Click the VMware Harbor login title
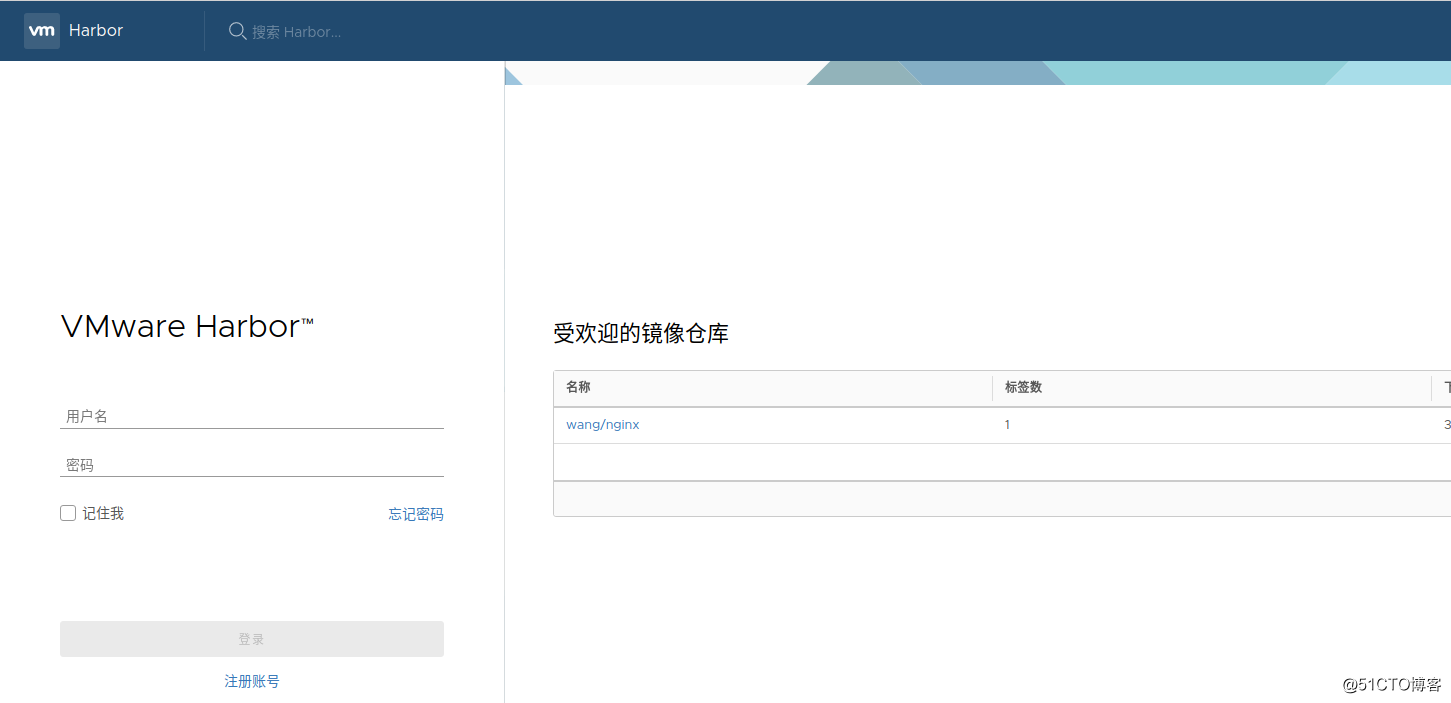 click(187, 327)
